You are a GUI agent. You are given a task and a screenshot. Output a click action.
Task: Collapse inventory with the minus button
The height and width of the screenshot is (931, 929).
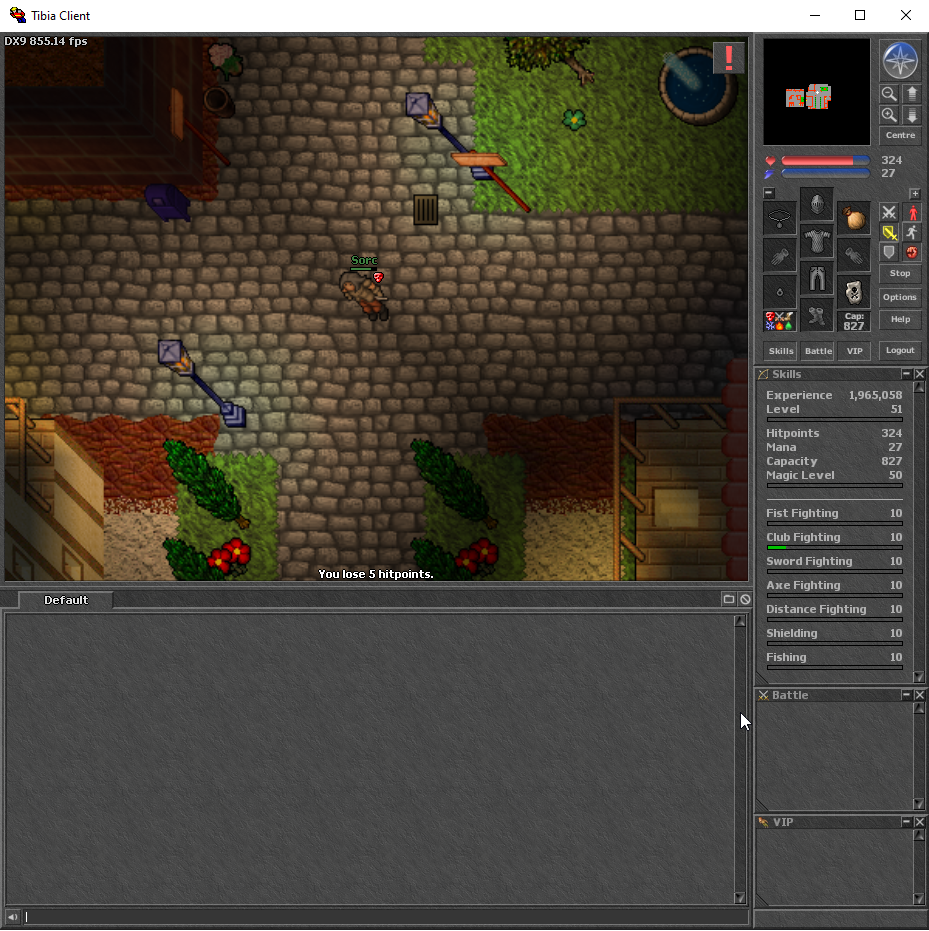pos(769,193)
